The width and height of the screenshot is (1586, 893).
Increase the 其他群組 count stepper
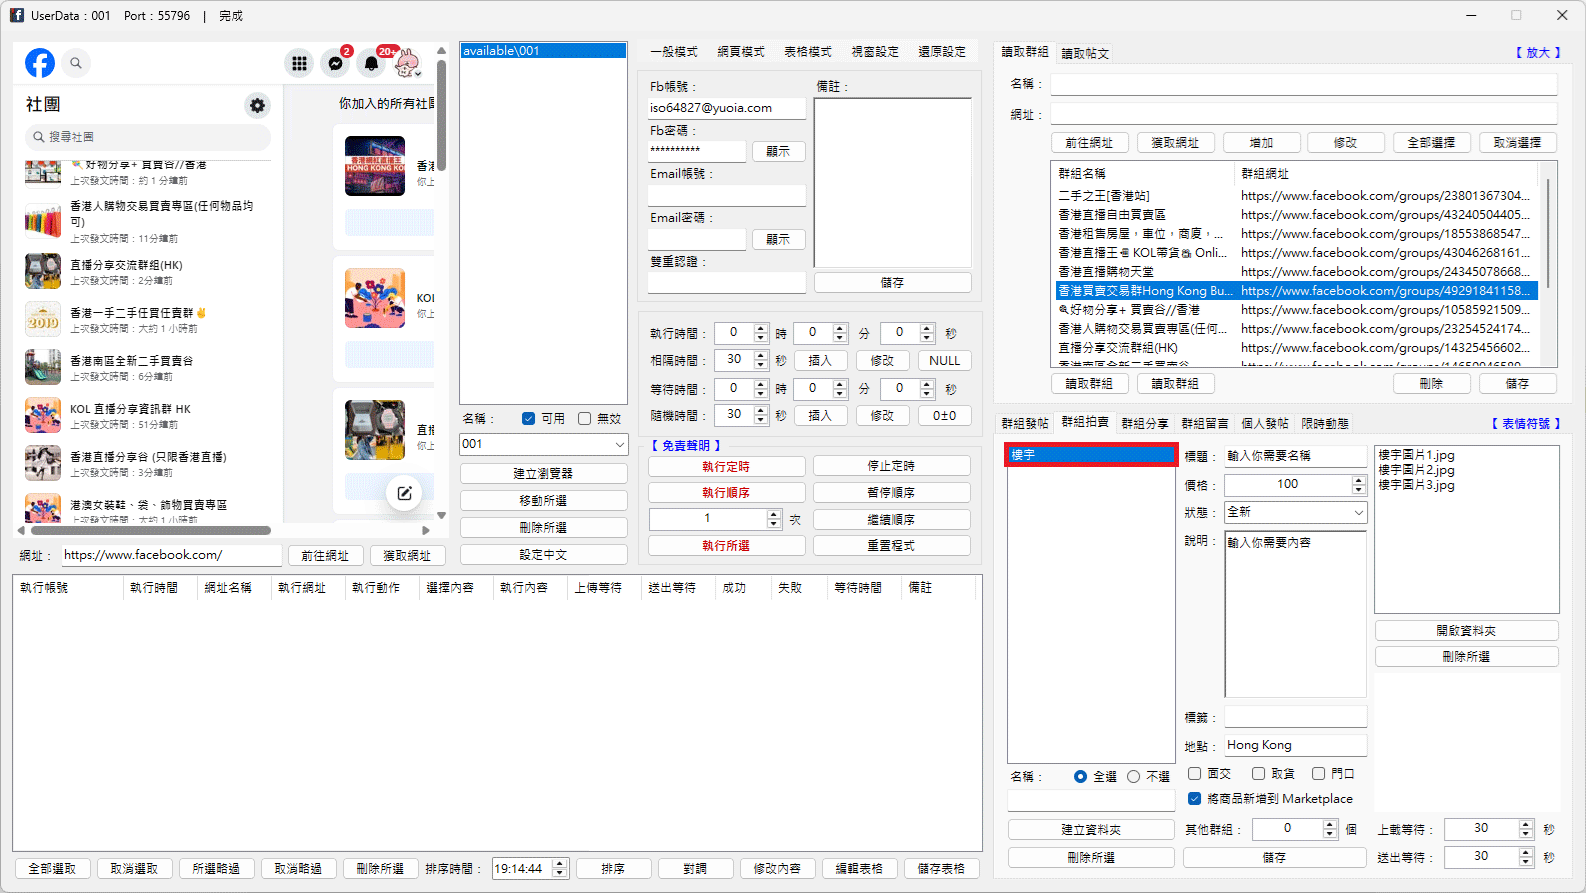click(1330, 825)
